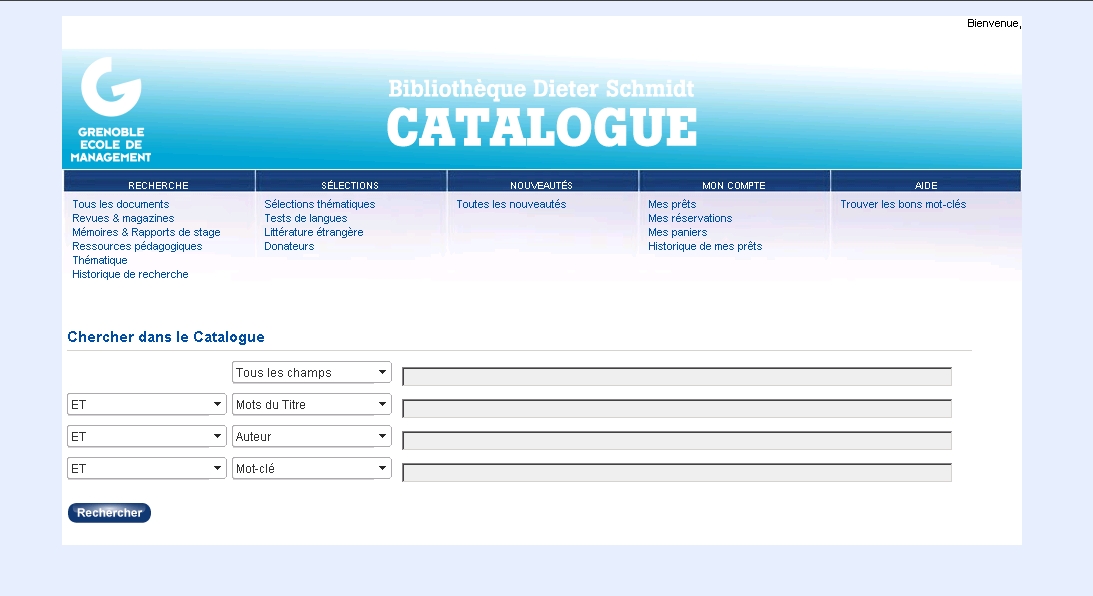This screenshot has height=596, width=1093.
Task: Expand the Mots du Titre field dropdown
Action: click(x=312, y=404)
